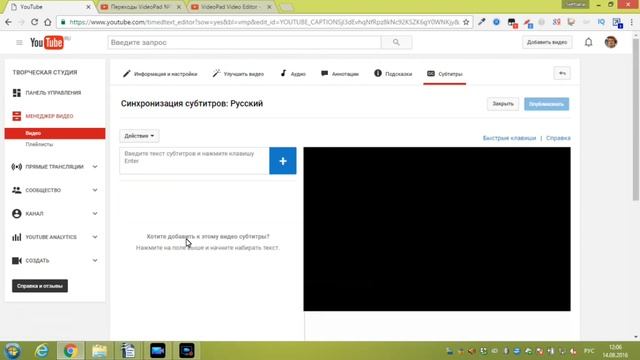Click the Сообщество people icon
Screen dimensions: 640x360
17,190
